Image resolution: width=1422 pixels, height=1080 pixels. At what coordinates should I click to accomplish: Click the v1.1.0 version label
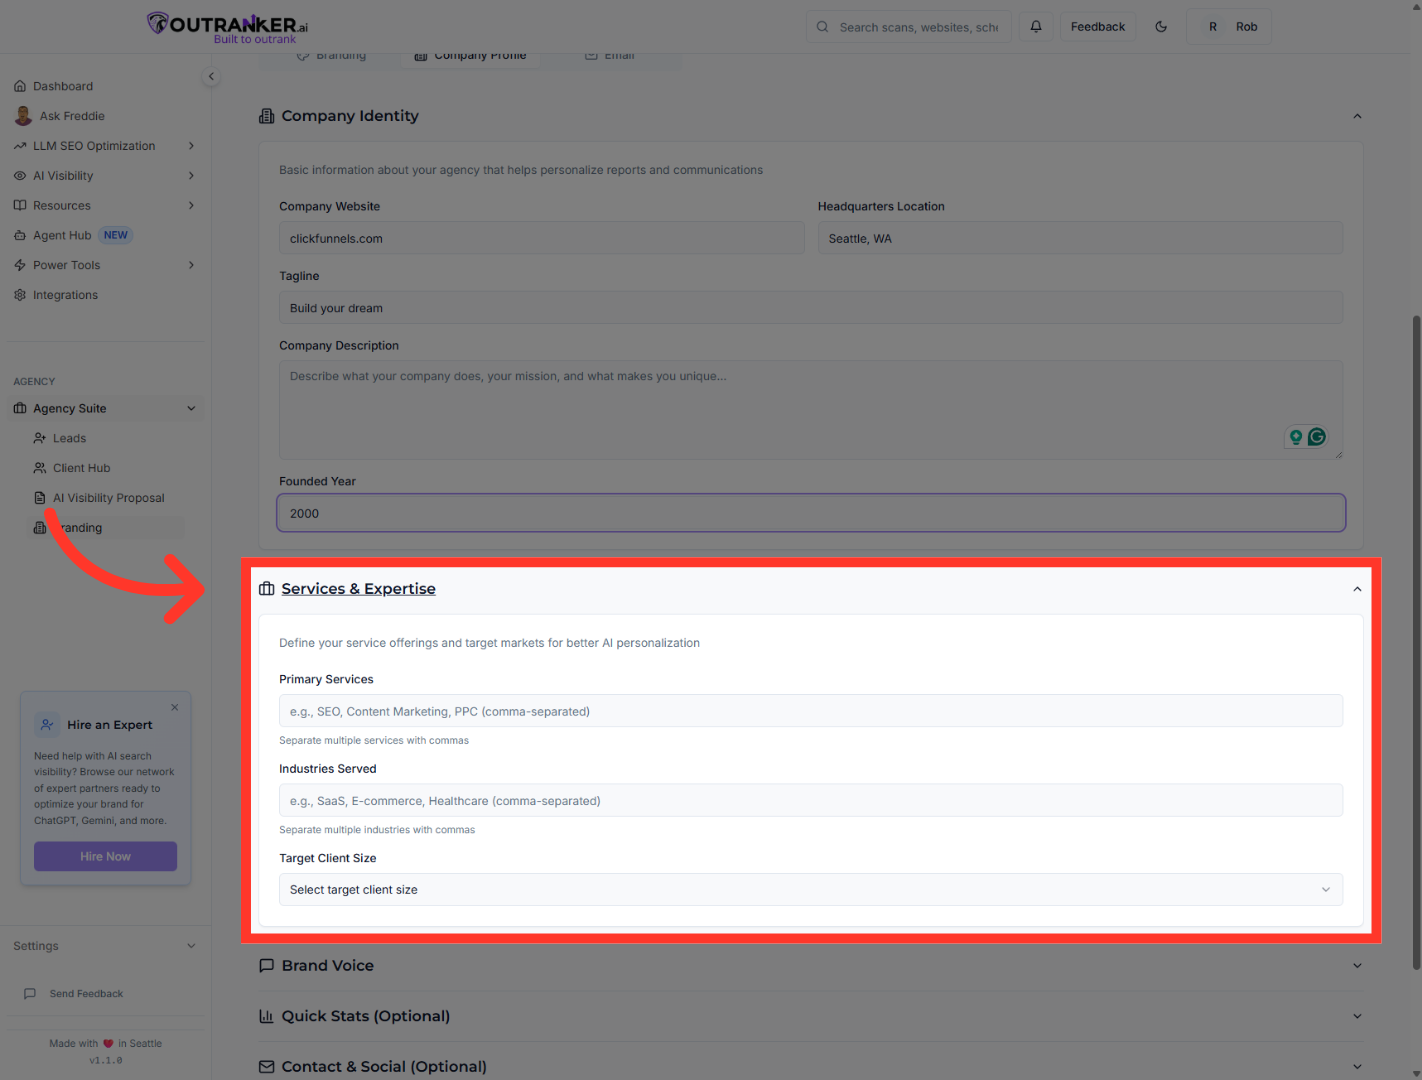tap(106, 1061)
